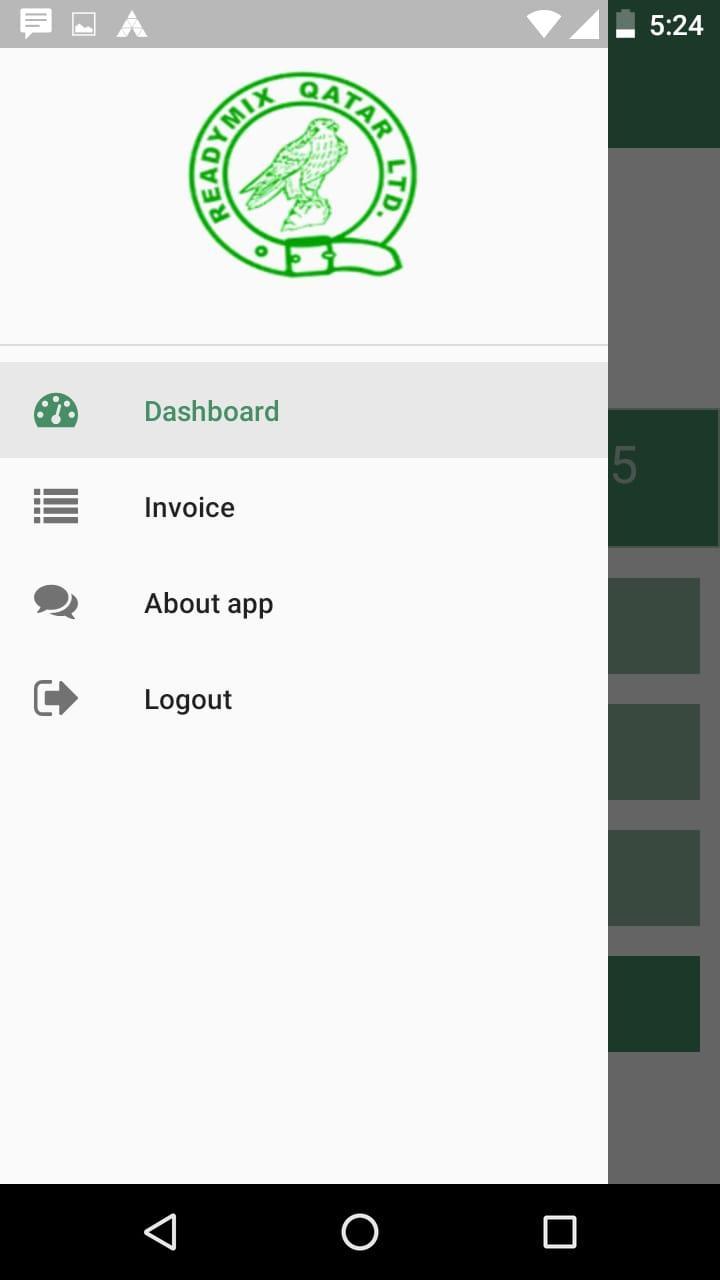Open the recent apps square button
Image resolution: width=720 pixels, height=1280 pixels.
[x=560, y=1232]
